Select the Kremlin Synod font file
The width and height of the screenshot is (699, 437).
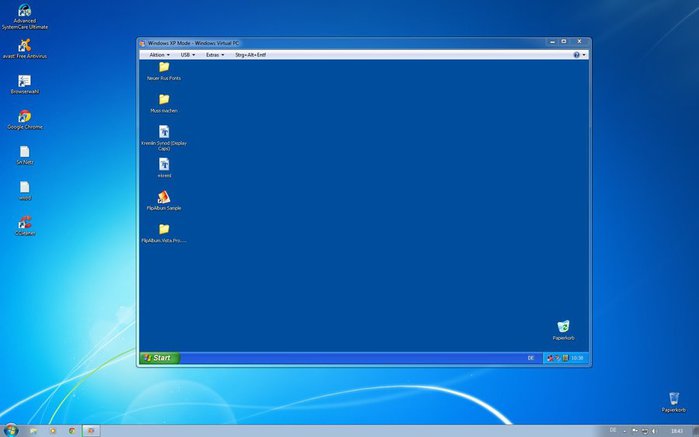tap(164, 137)
